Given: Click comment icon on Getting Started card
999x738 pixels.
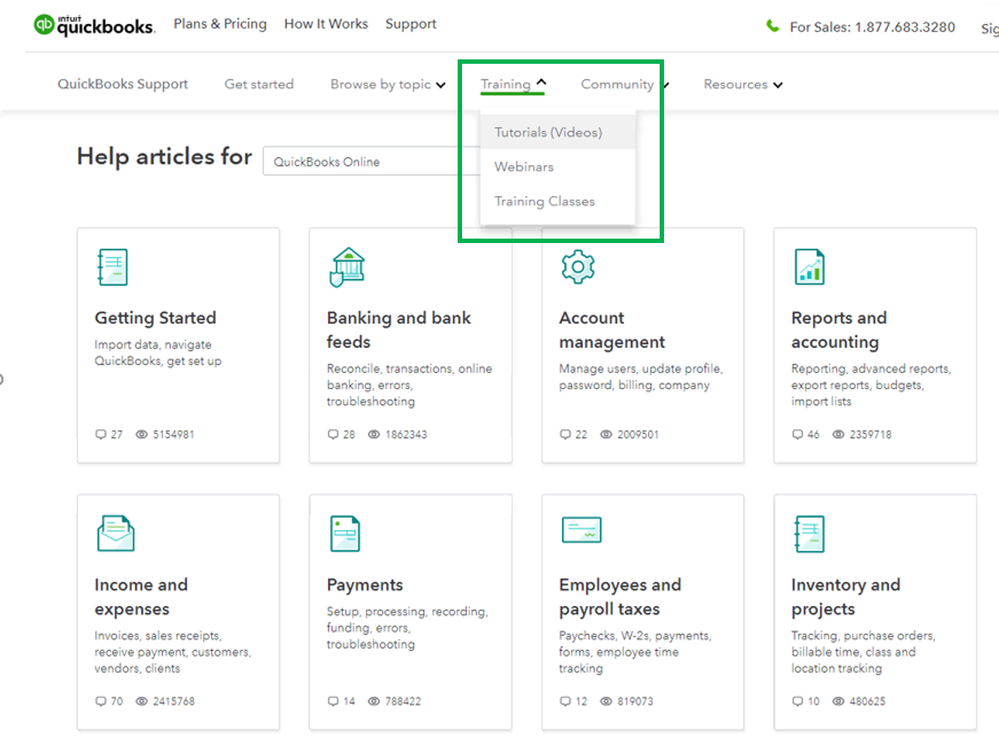Looking at the screenshot, I should [x=101, y=434].
